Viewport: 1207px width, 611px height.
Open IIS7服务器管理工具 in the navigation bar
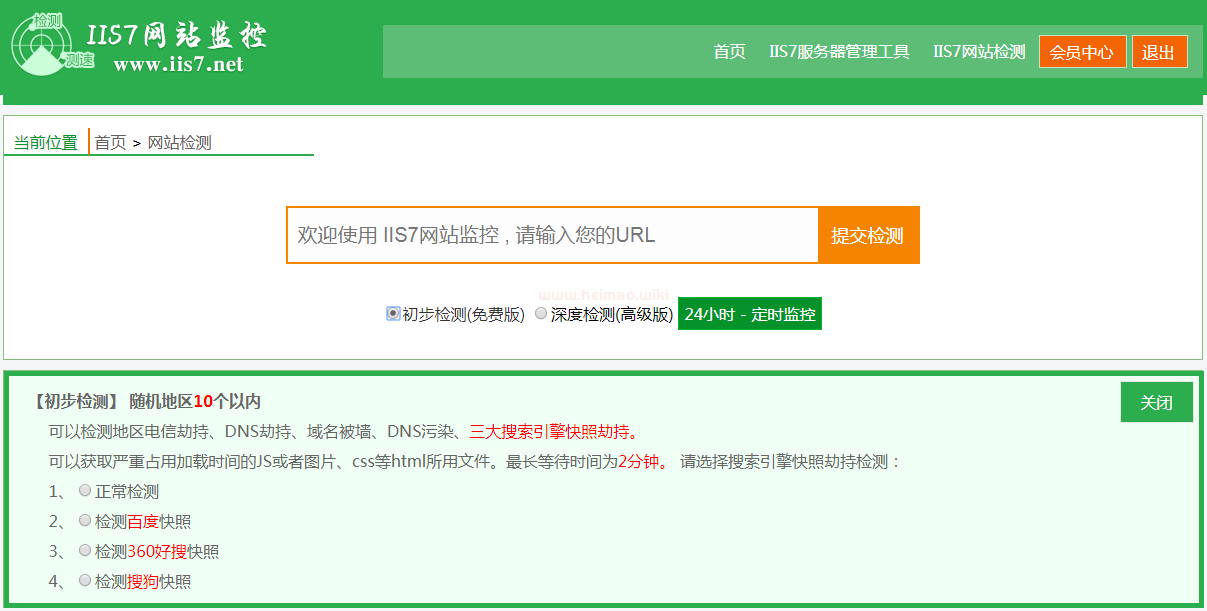click(839, 52)
